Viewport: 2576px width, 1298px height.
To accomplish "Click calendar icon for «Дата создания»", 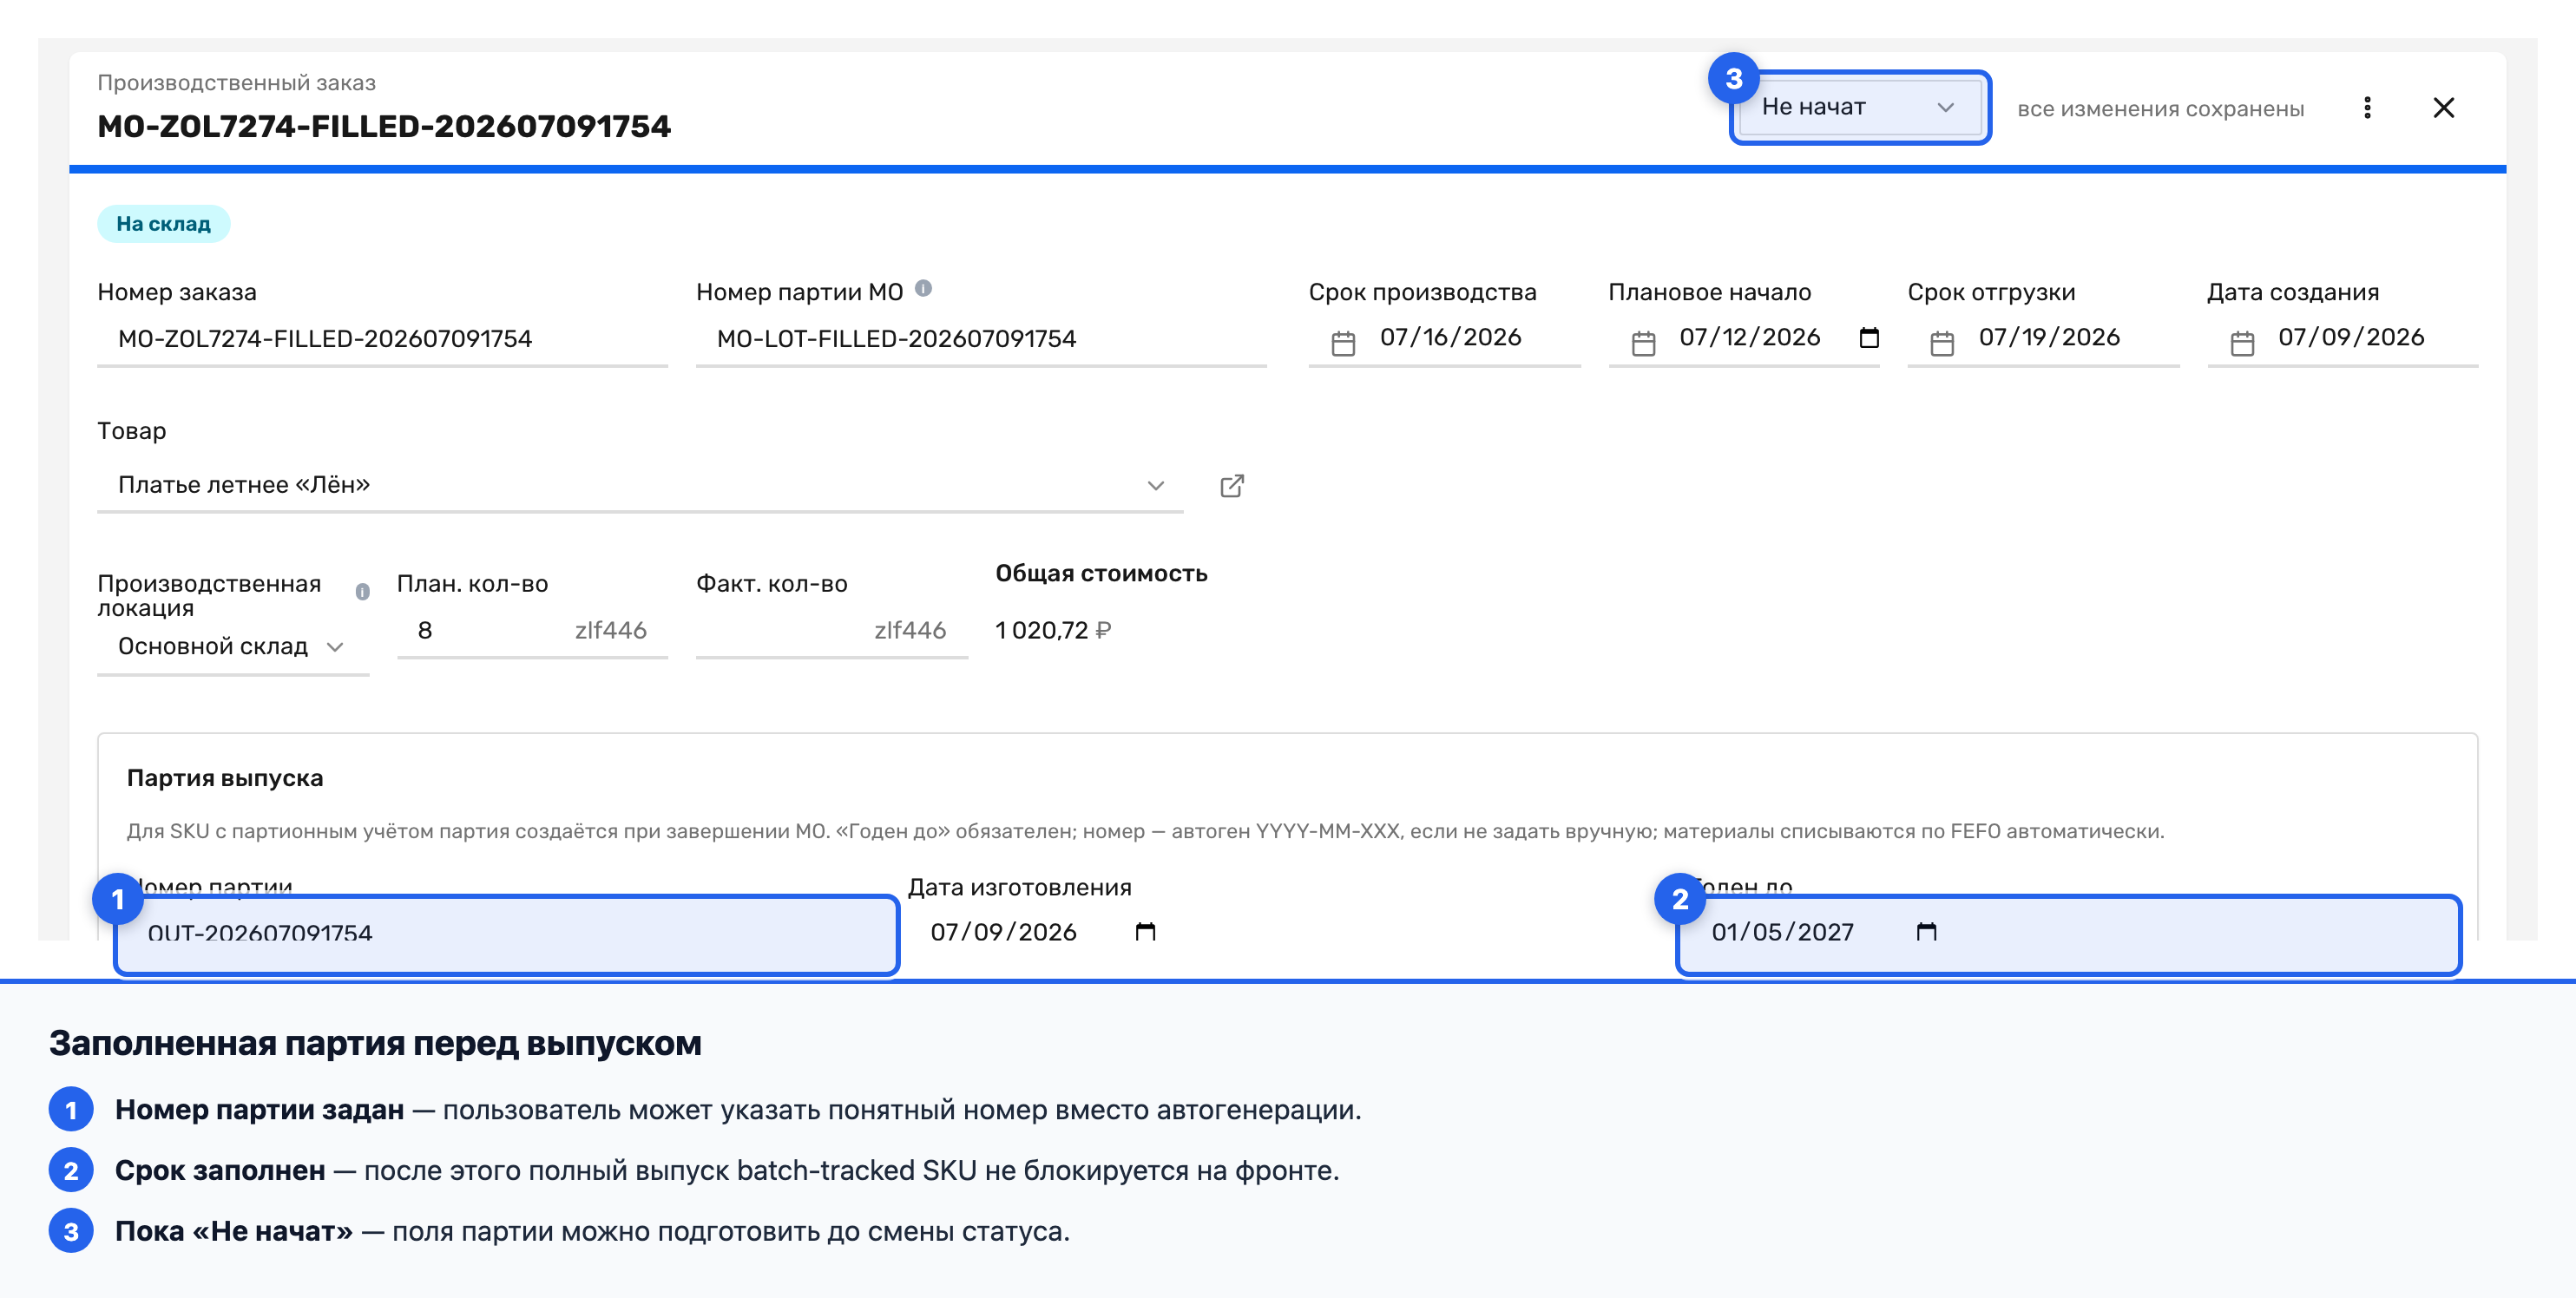I will tap(2242, 343).
